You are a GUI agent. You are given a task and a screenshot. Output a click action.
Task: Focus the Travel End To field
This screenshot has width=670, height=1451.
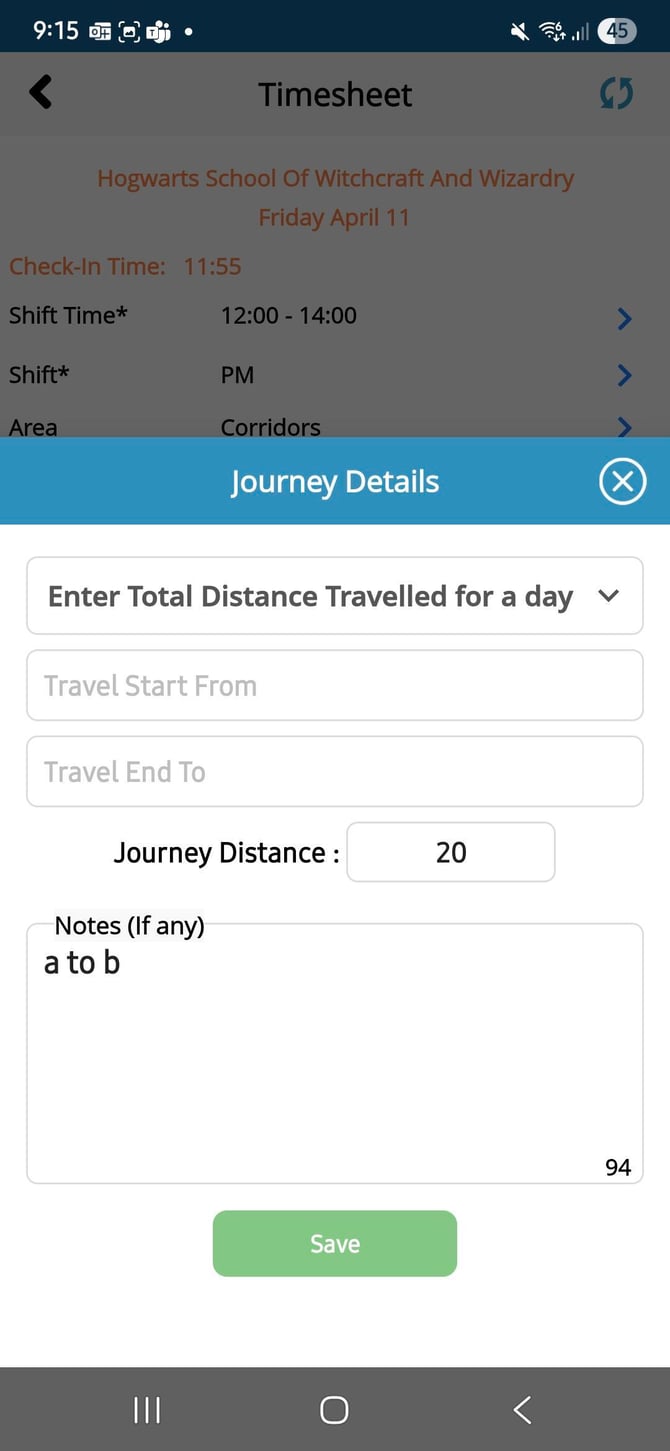click(334, 772)
